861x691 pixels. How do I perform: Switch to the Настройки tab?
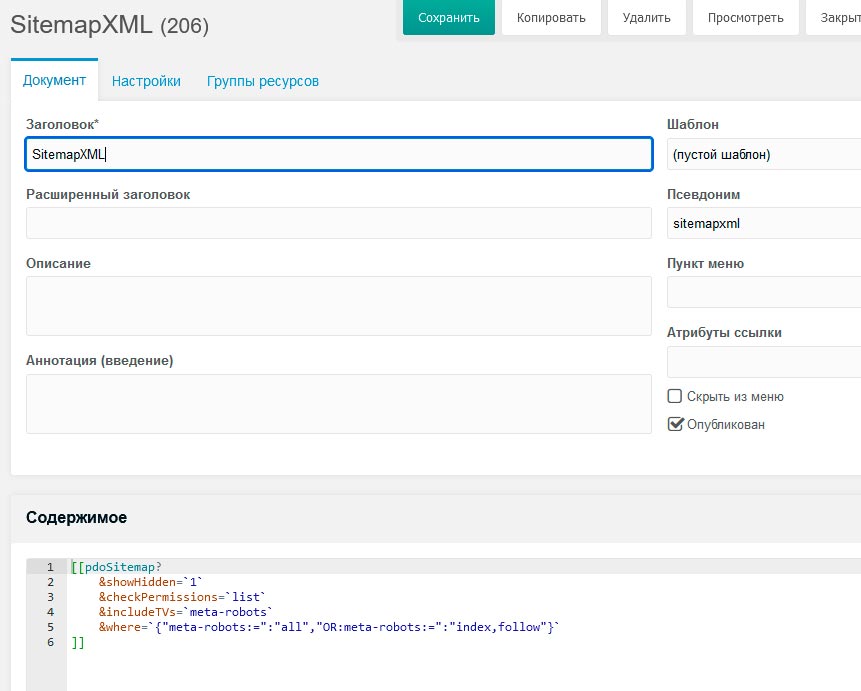(146, 81)
